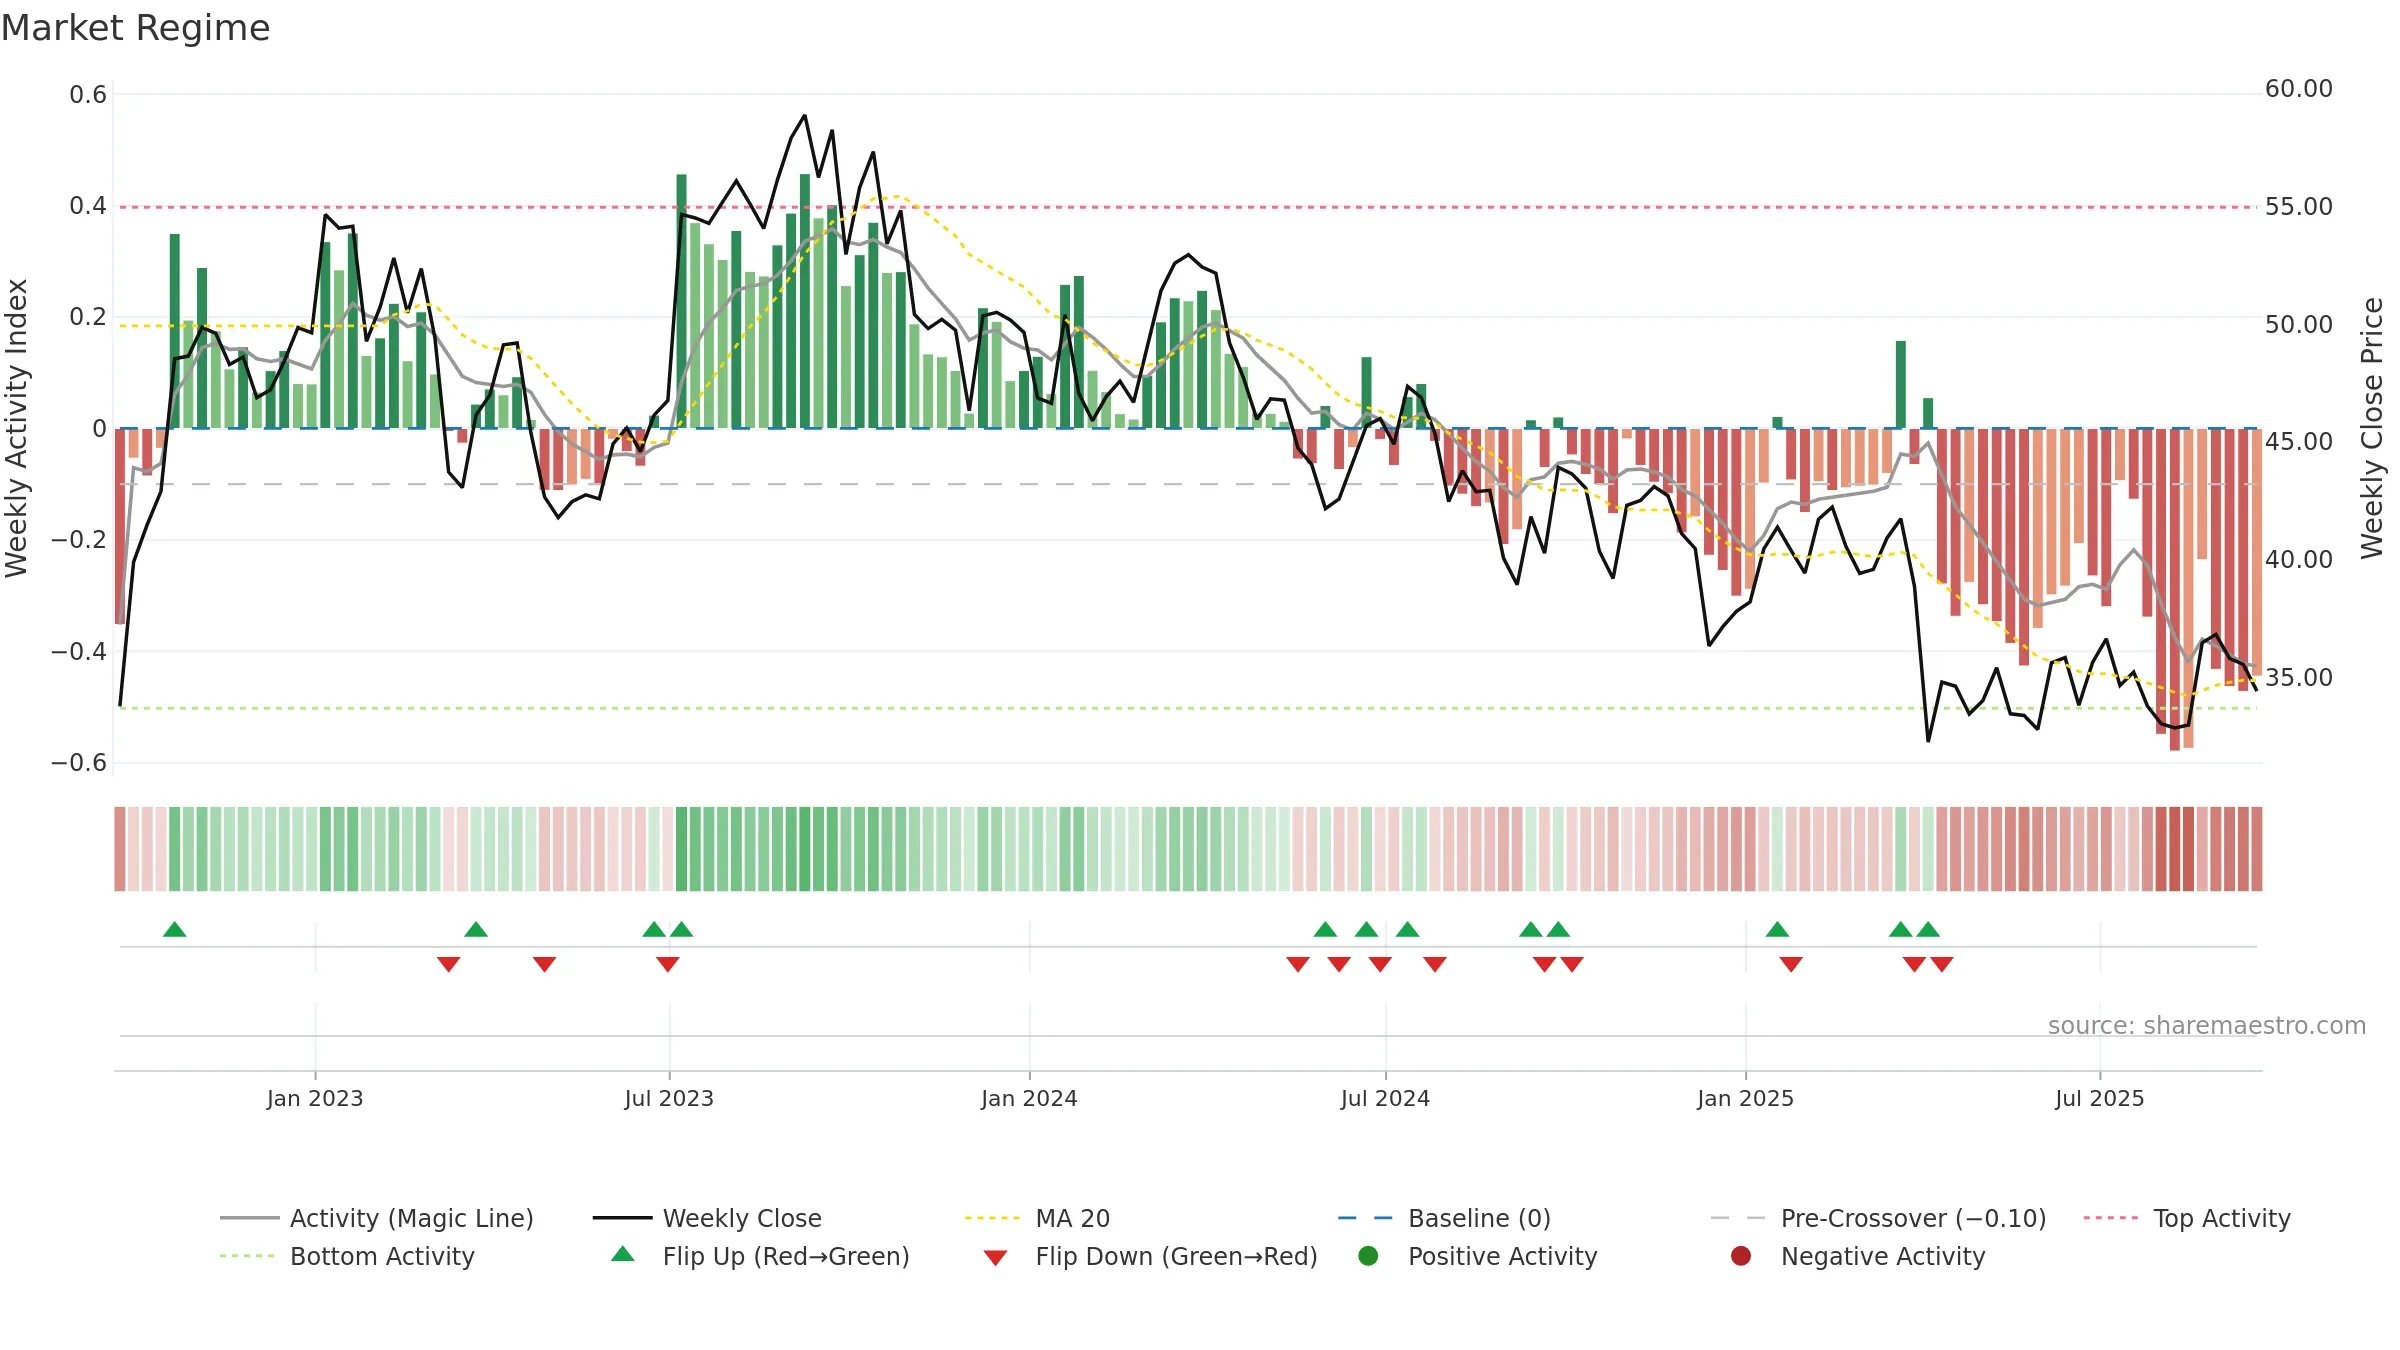
Task: Click the 55.00 price axis label
Action: [2299, 207]
